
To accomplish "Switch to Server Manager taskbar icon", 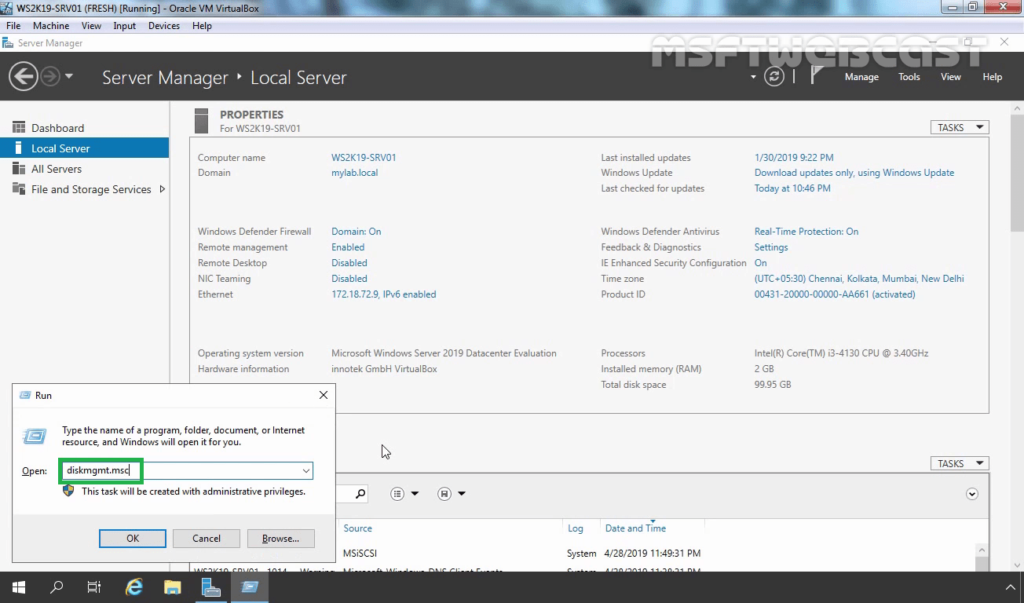I will [211, 587].
